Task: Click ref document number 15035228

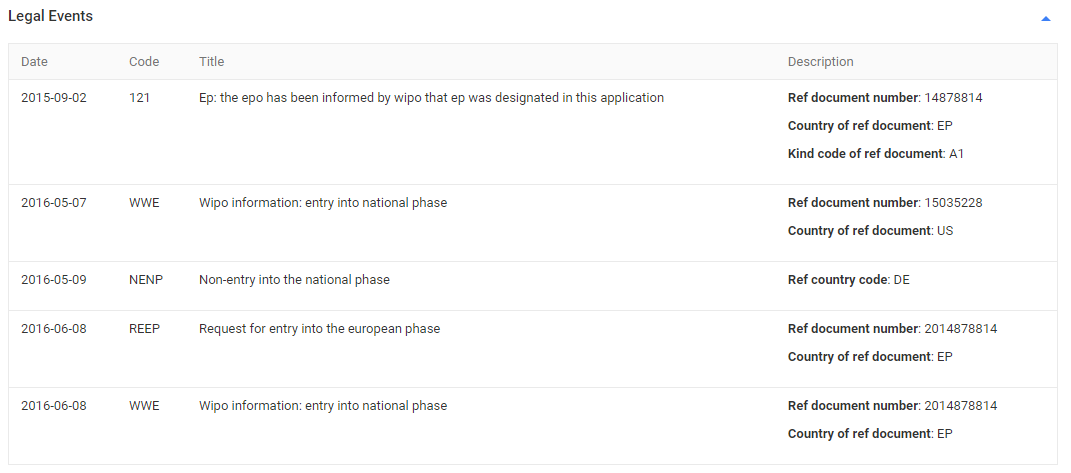Action: [x=885, y=203]
